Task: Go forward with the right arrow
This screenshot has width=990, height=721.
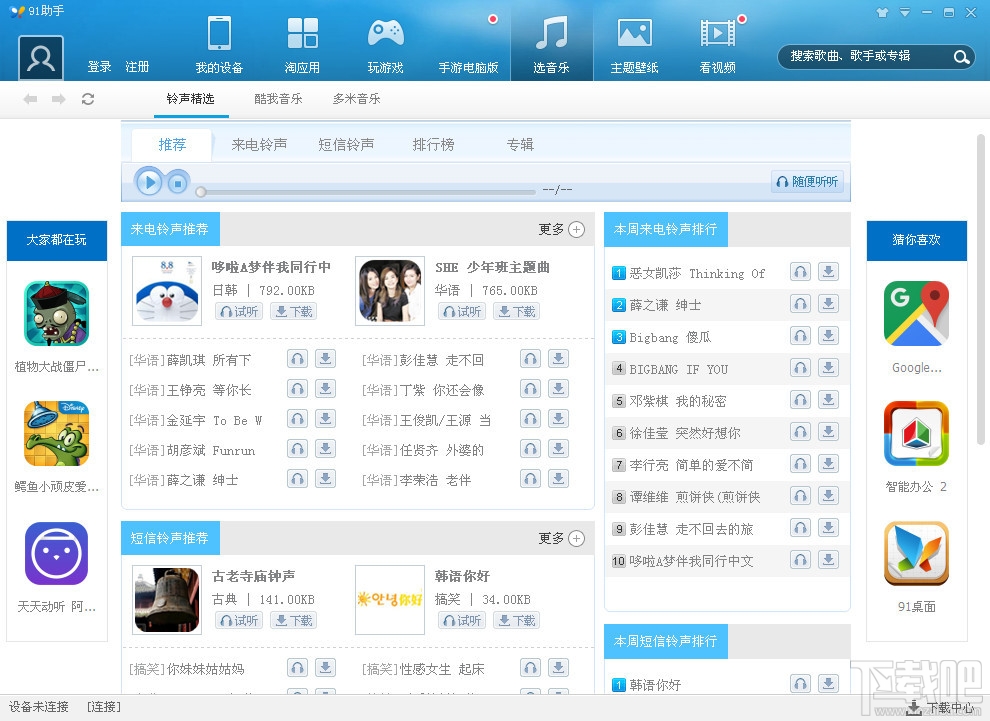Action: [x=59, y=99]
